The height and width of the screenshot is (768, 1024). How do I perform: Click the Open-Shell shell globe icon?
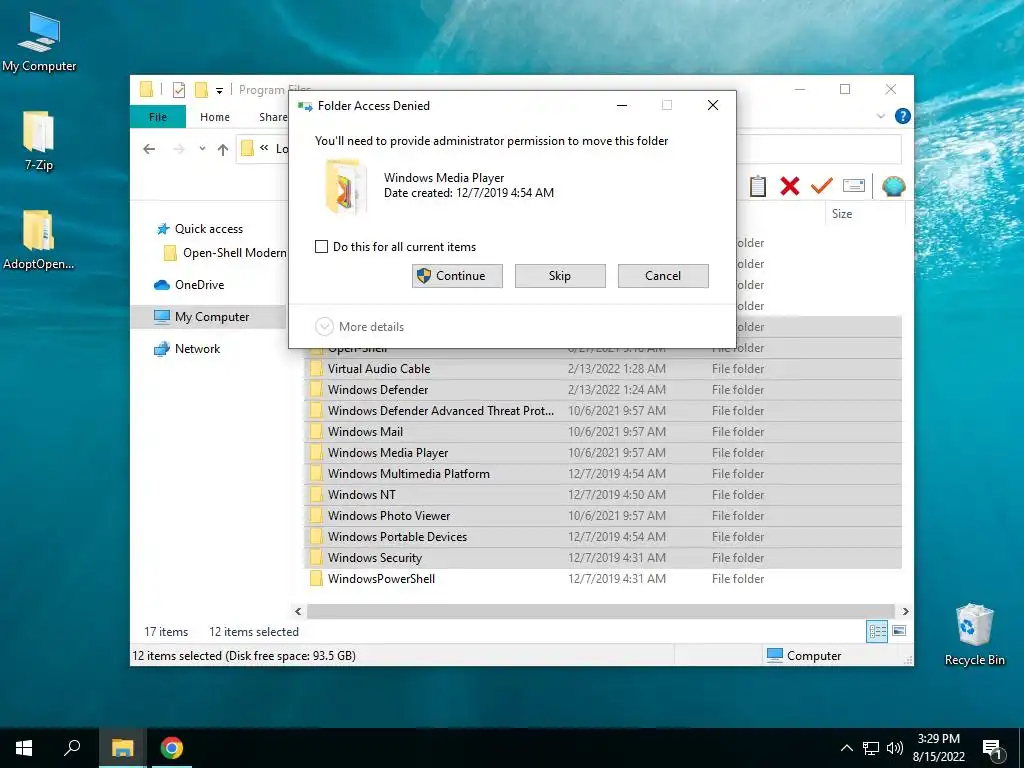[893, 187]
